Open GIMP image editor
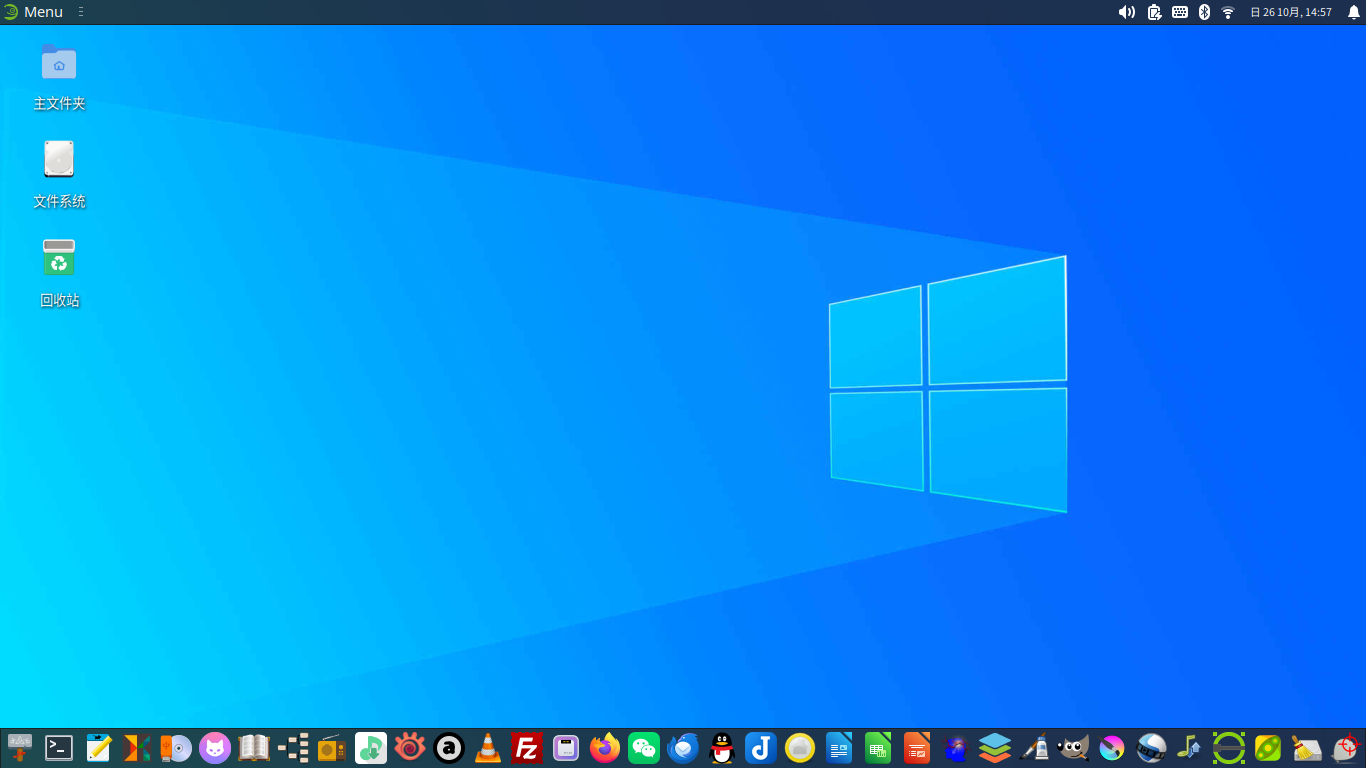The height and width of the screenshot is (768, 1366). [1073, 748]
